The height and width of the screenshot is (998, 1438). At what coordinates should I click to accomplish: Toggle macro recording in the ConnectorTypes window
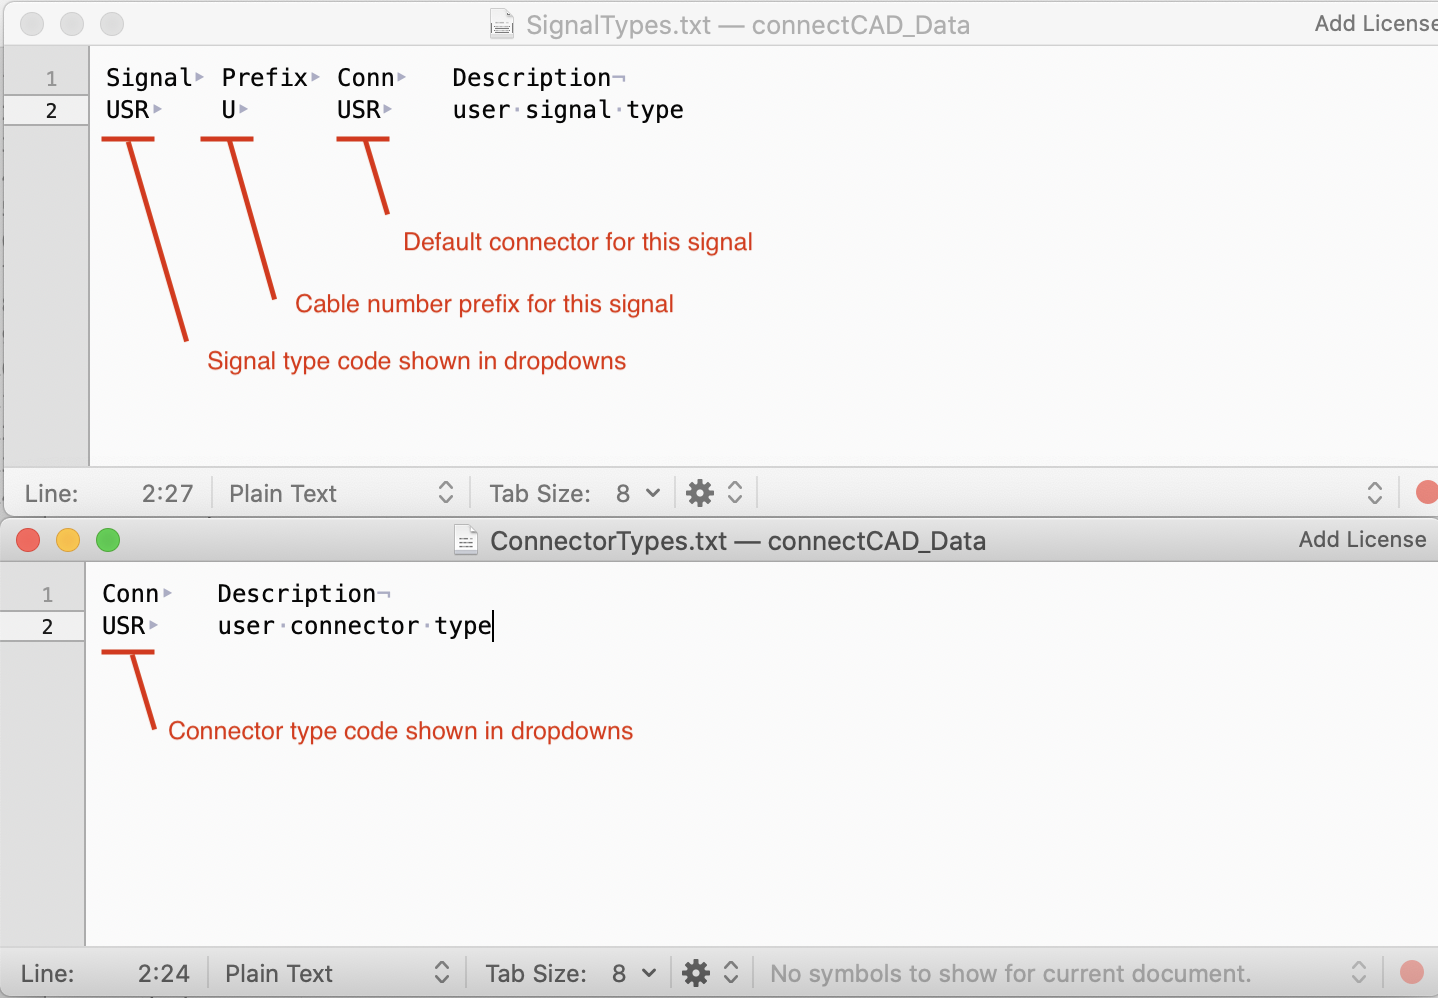(1412, 973)
